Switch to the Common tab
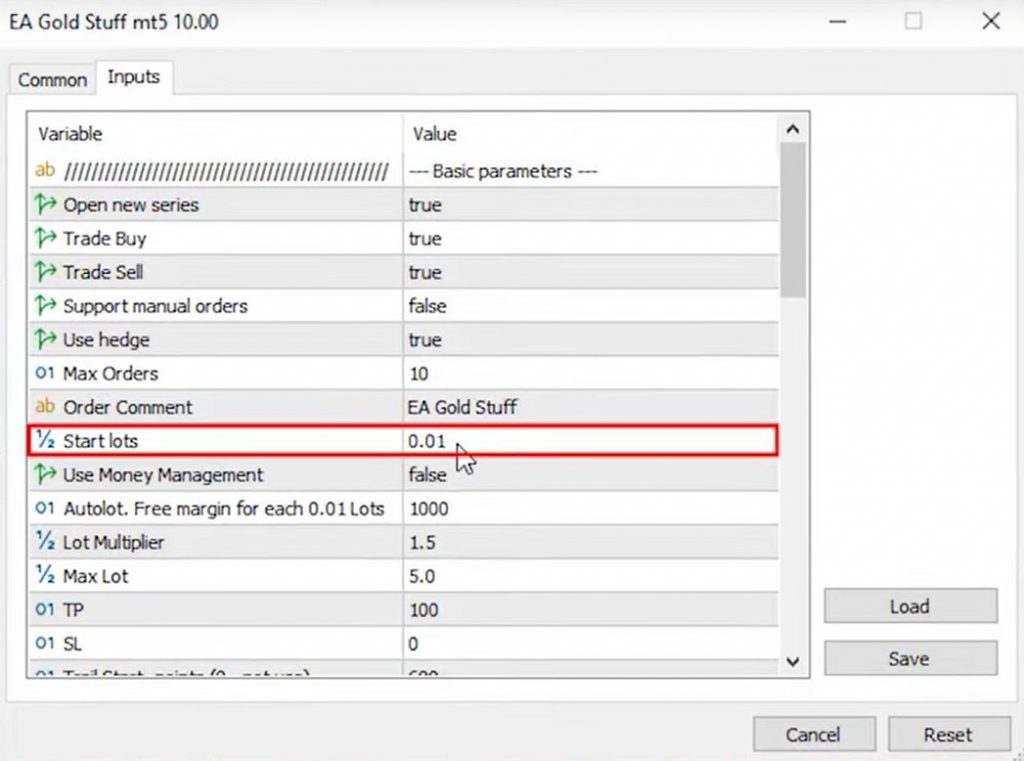The height and width of the screenshot is (761, 1024). 52,80
